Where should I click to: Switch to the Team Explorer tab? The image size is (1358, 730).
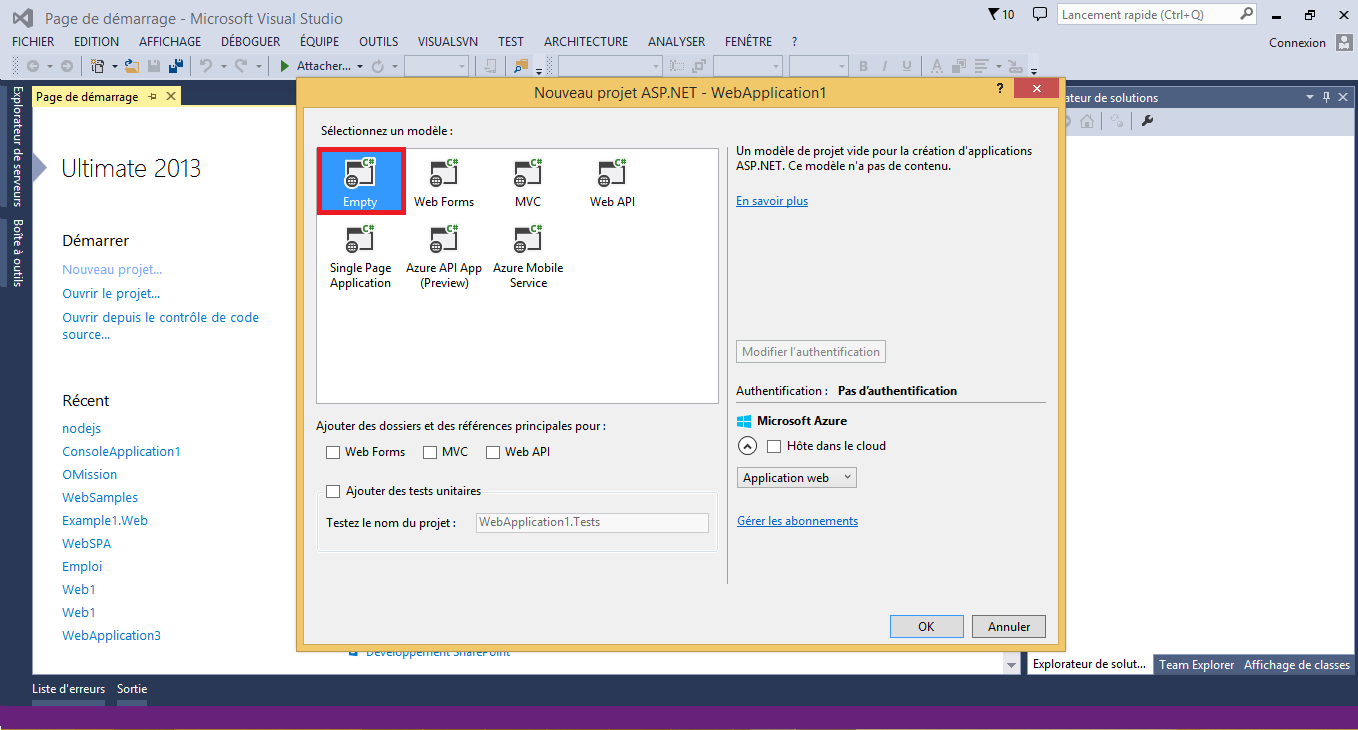click(x=1196, y=665)
